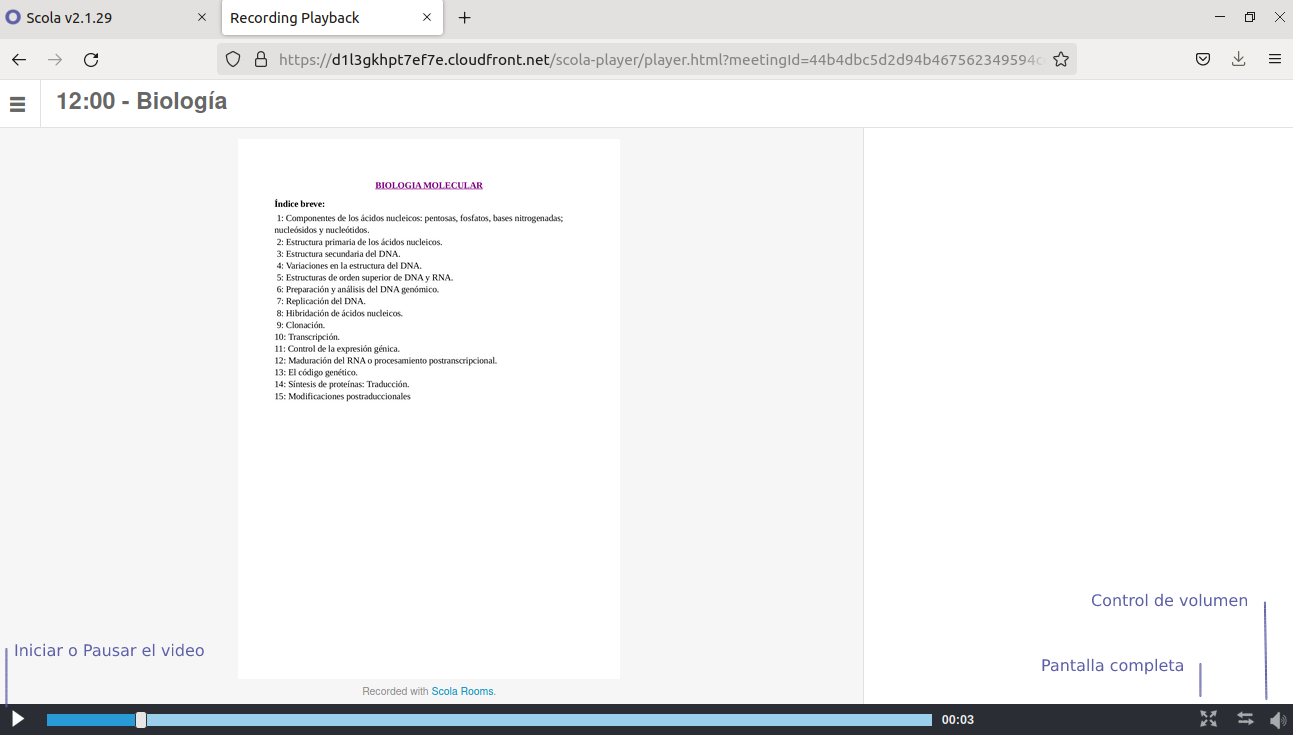The height and width of the screenshot is (735, 1293).
Task: Open the hamburger sidebar menu
Action: point(17,104)
